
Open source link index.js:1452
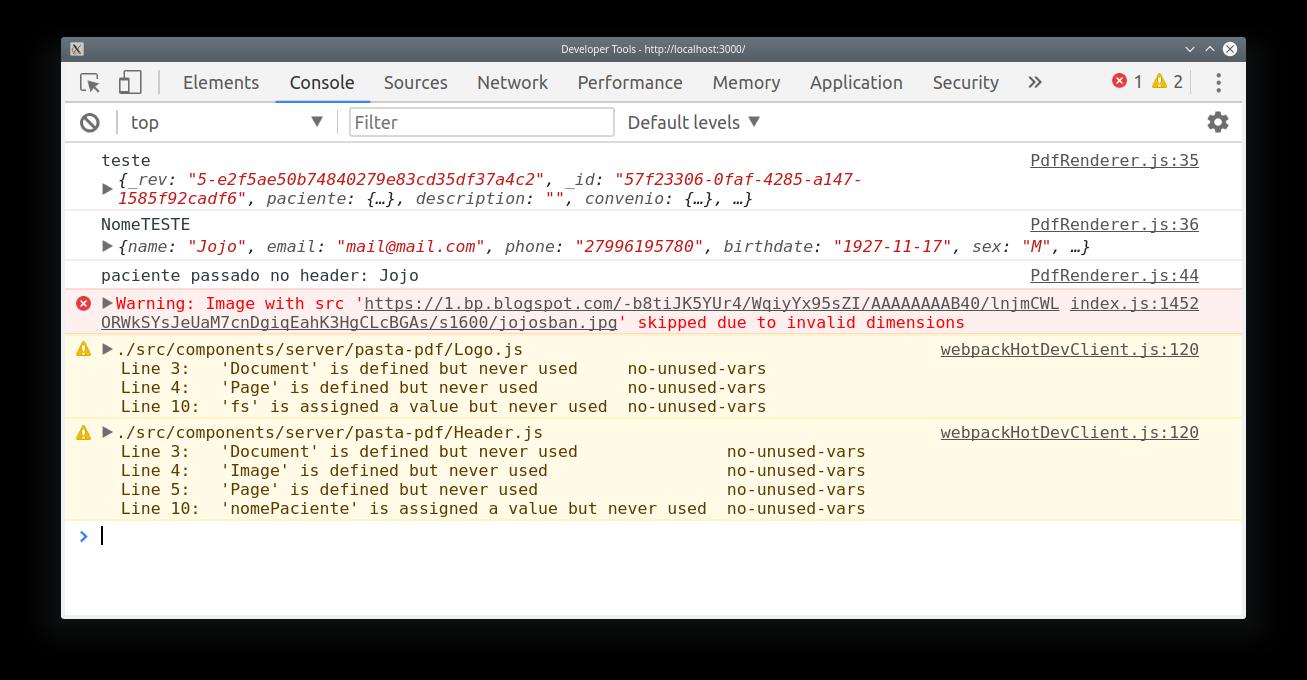(x=1134, y=303)
